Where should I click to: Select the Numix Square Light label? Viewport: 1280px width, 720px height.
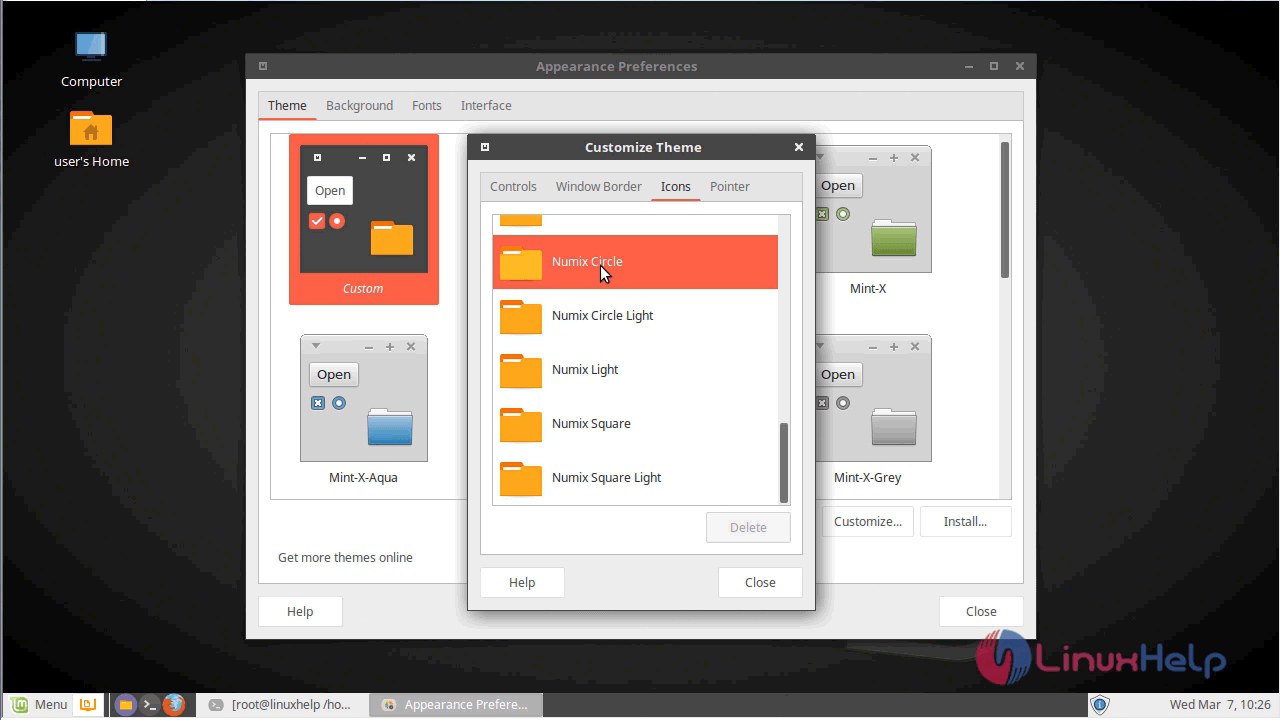(607, 478)
